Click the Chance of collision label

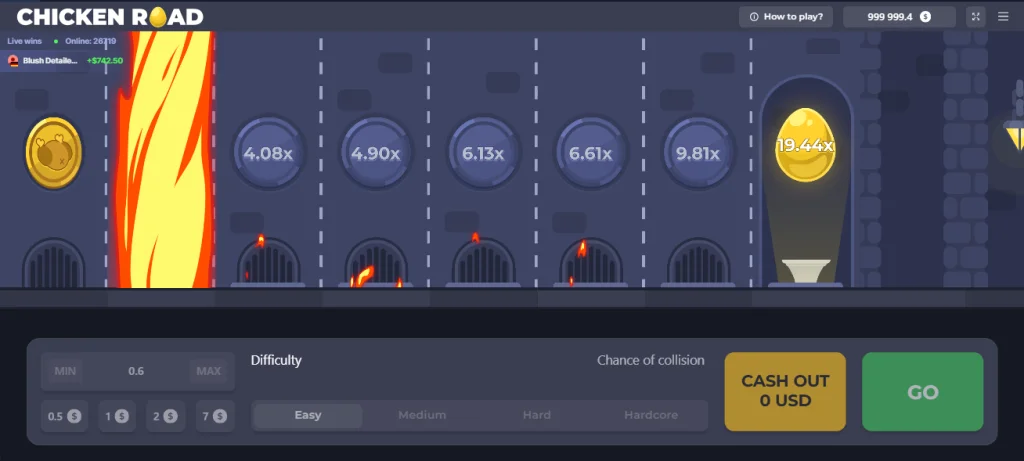click(x=650, y=360)
